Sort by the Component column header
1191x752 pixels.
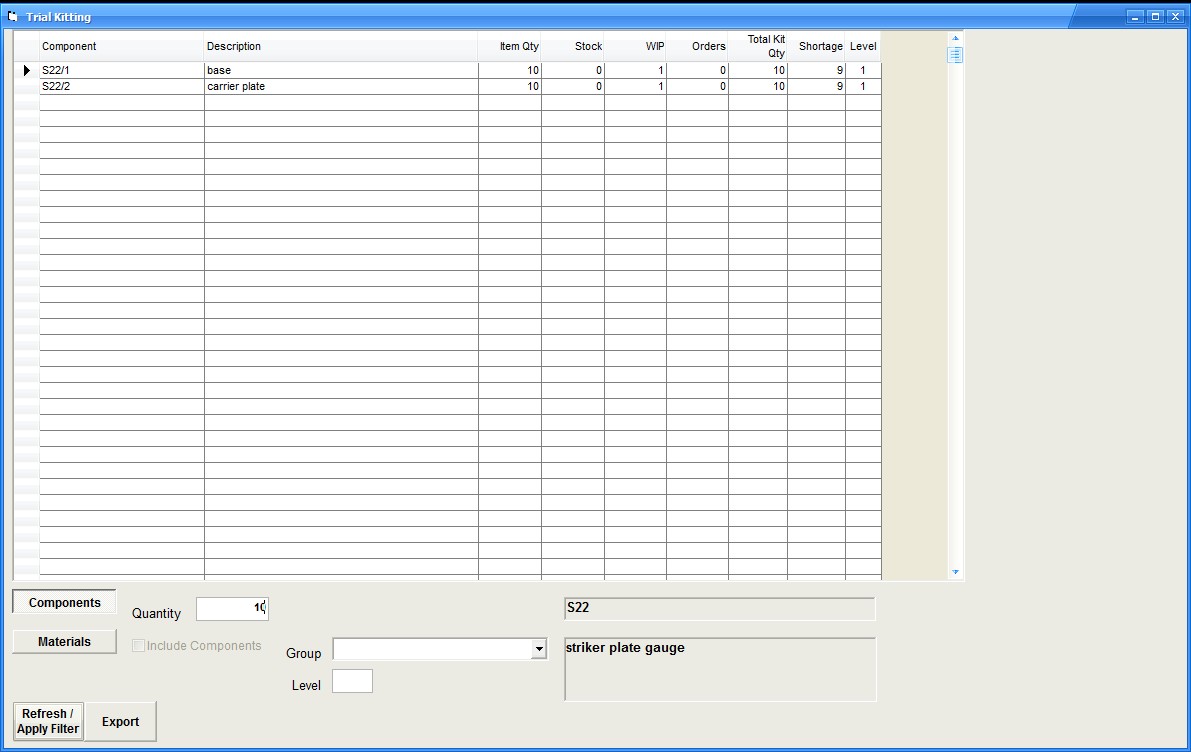click(121, 46)
